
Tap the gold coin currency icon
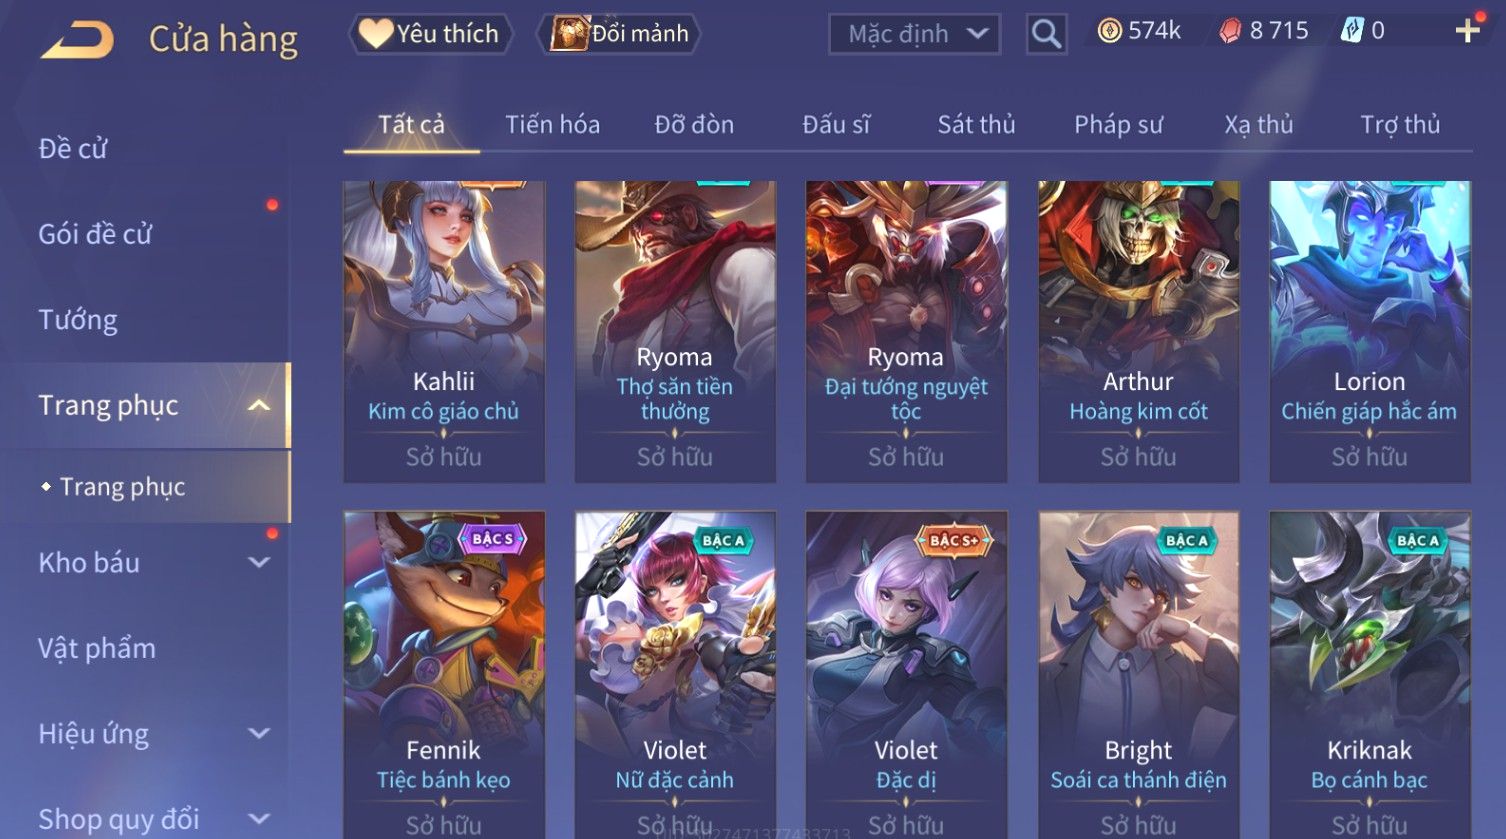point(1109,31)
